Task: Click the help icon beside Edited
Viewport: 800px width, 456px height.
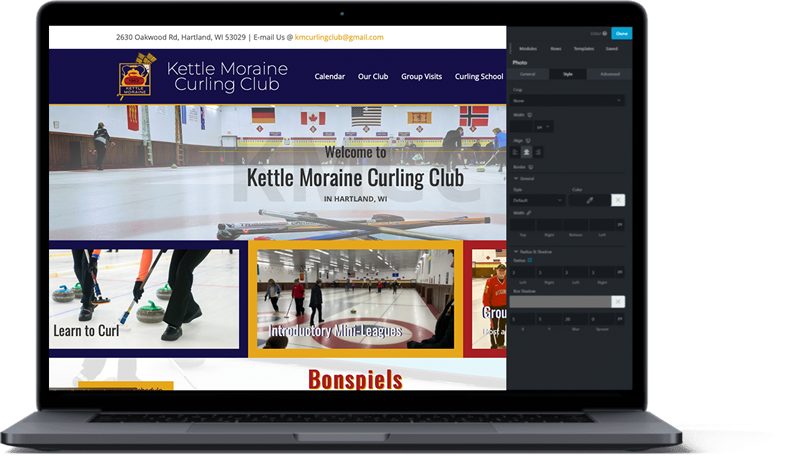Action: click(x=605, y=33)
